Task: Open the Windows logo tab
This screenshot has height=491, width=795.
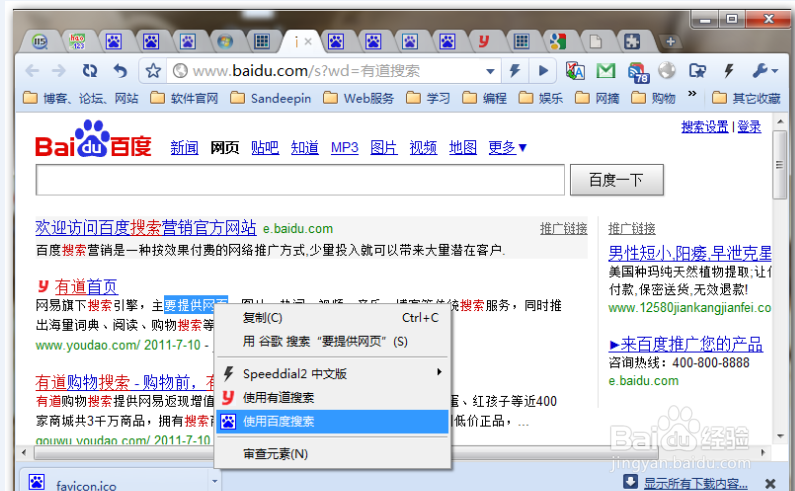Action: click(225, 41)
